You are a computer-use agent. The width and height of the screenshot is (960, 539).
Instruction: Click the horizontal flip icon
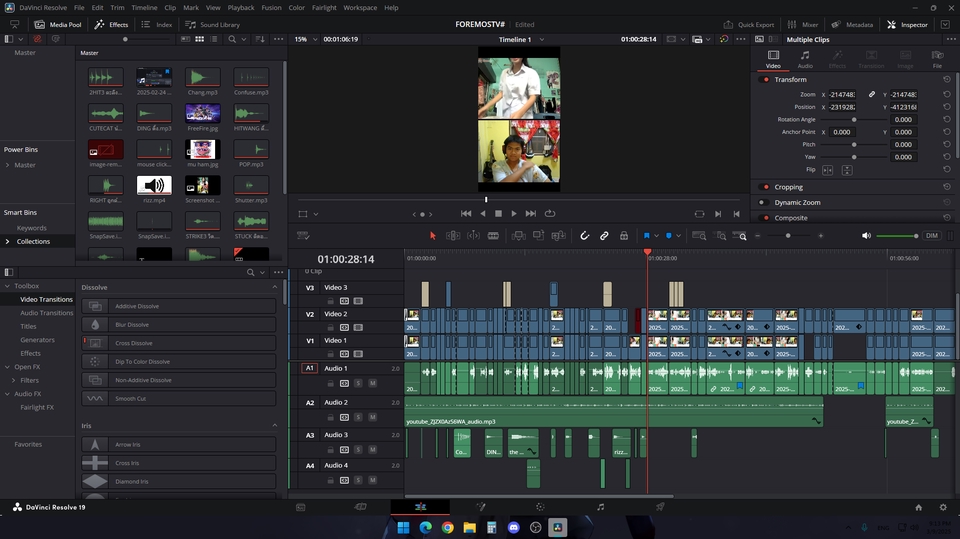click(830, 170)
